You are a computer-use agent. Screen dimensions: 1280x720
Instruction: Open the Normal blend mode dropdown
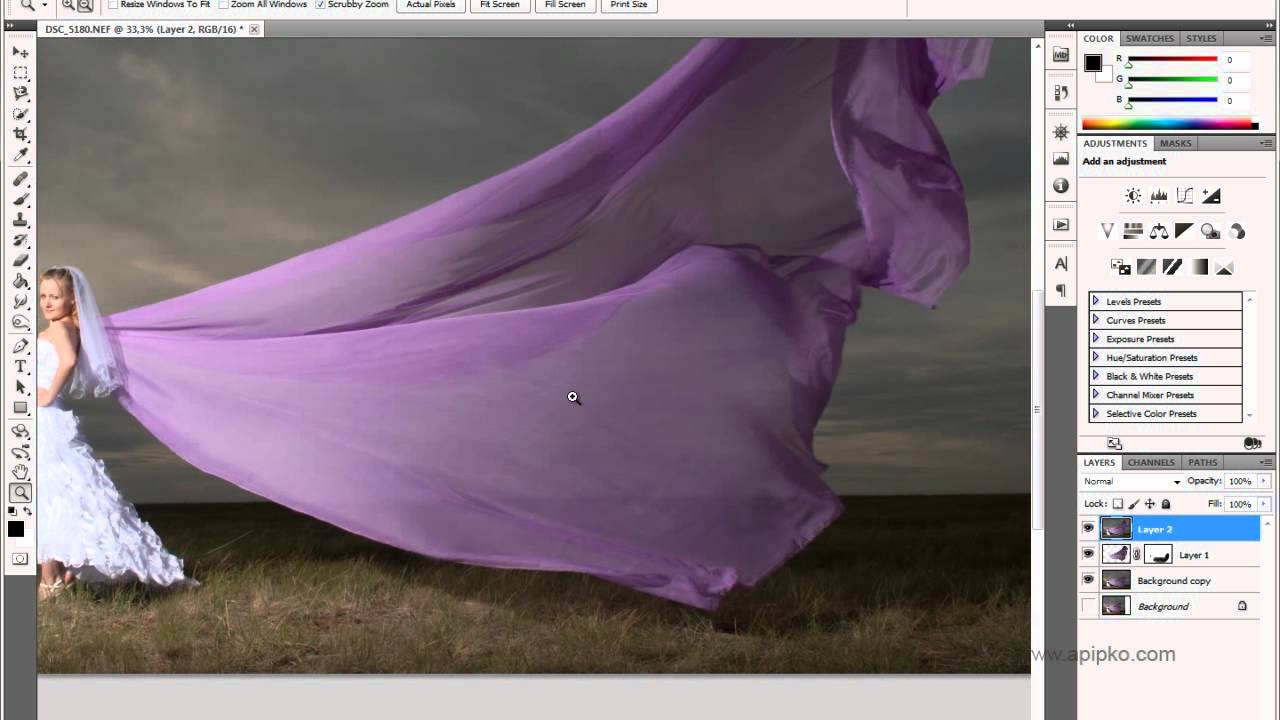pos(1132,481)
